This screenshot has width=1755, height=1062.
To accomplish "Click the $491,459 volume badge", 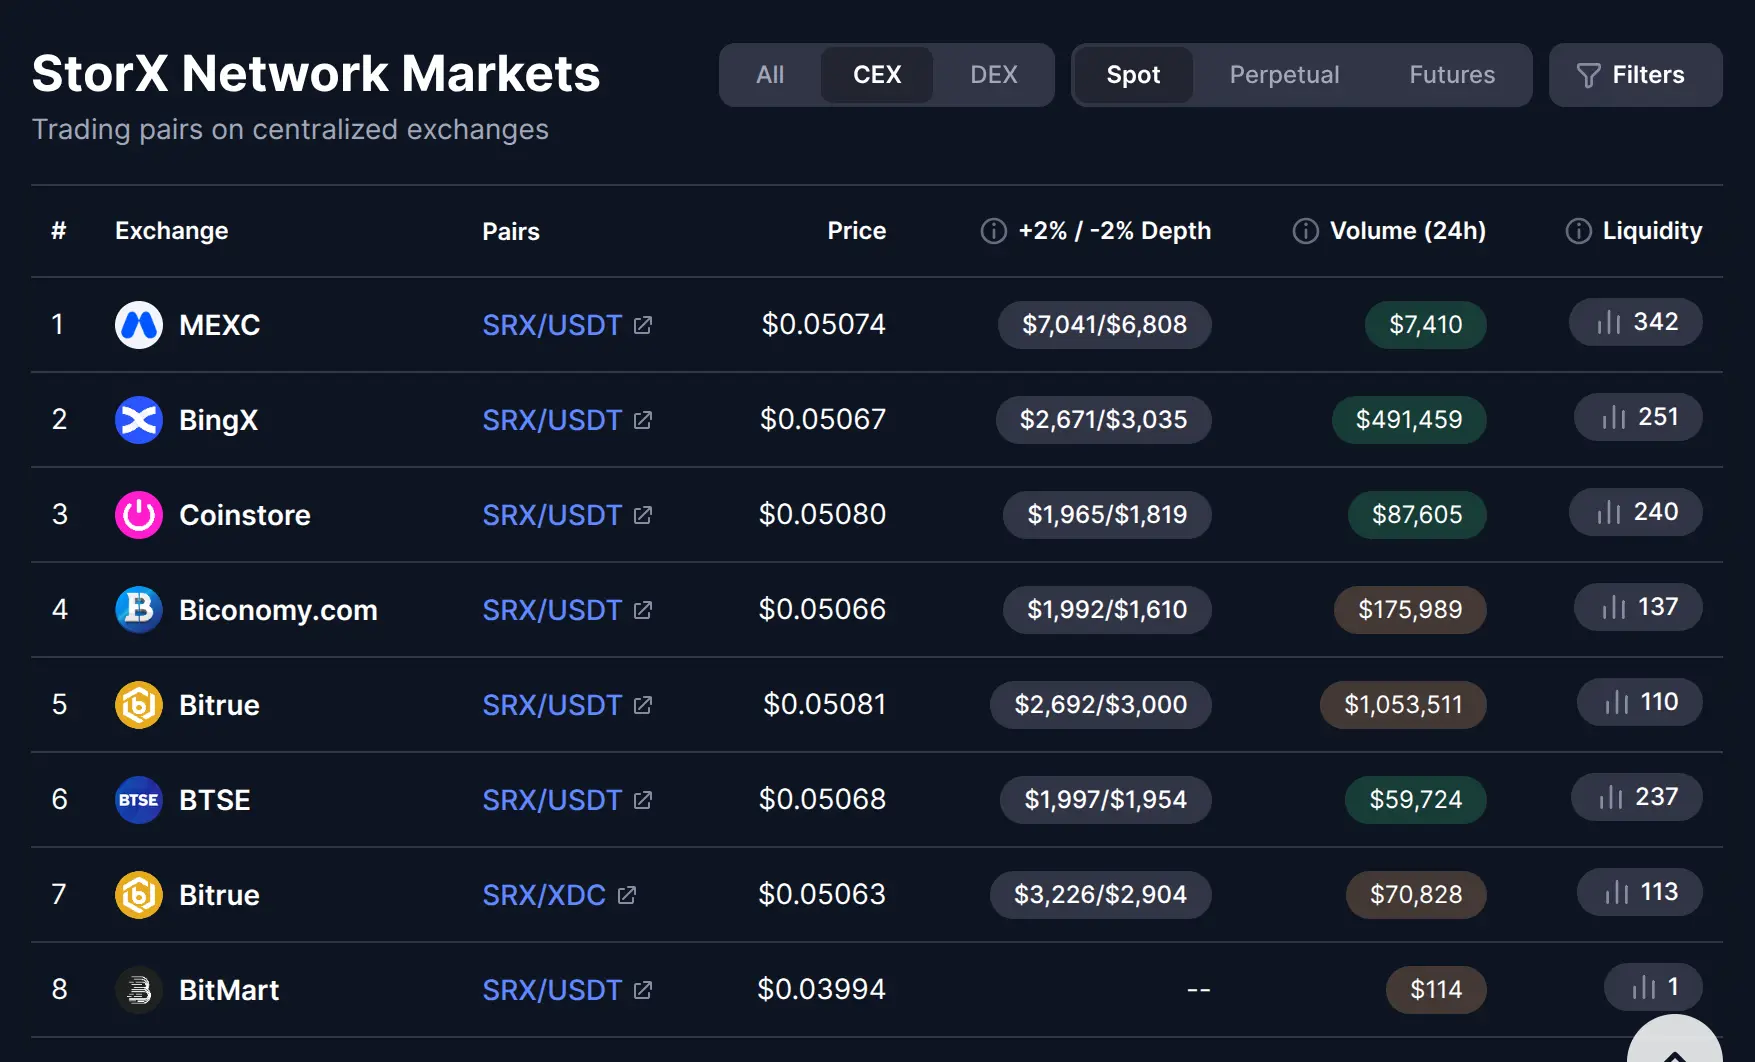I will pyautogui.click(x=1409, y=420).
